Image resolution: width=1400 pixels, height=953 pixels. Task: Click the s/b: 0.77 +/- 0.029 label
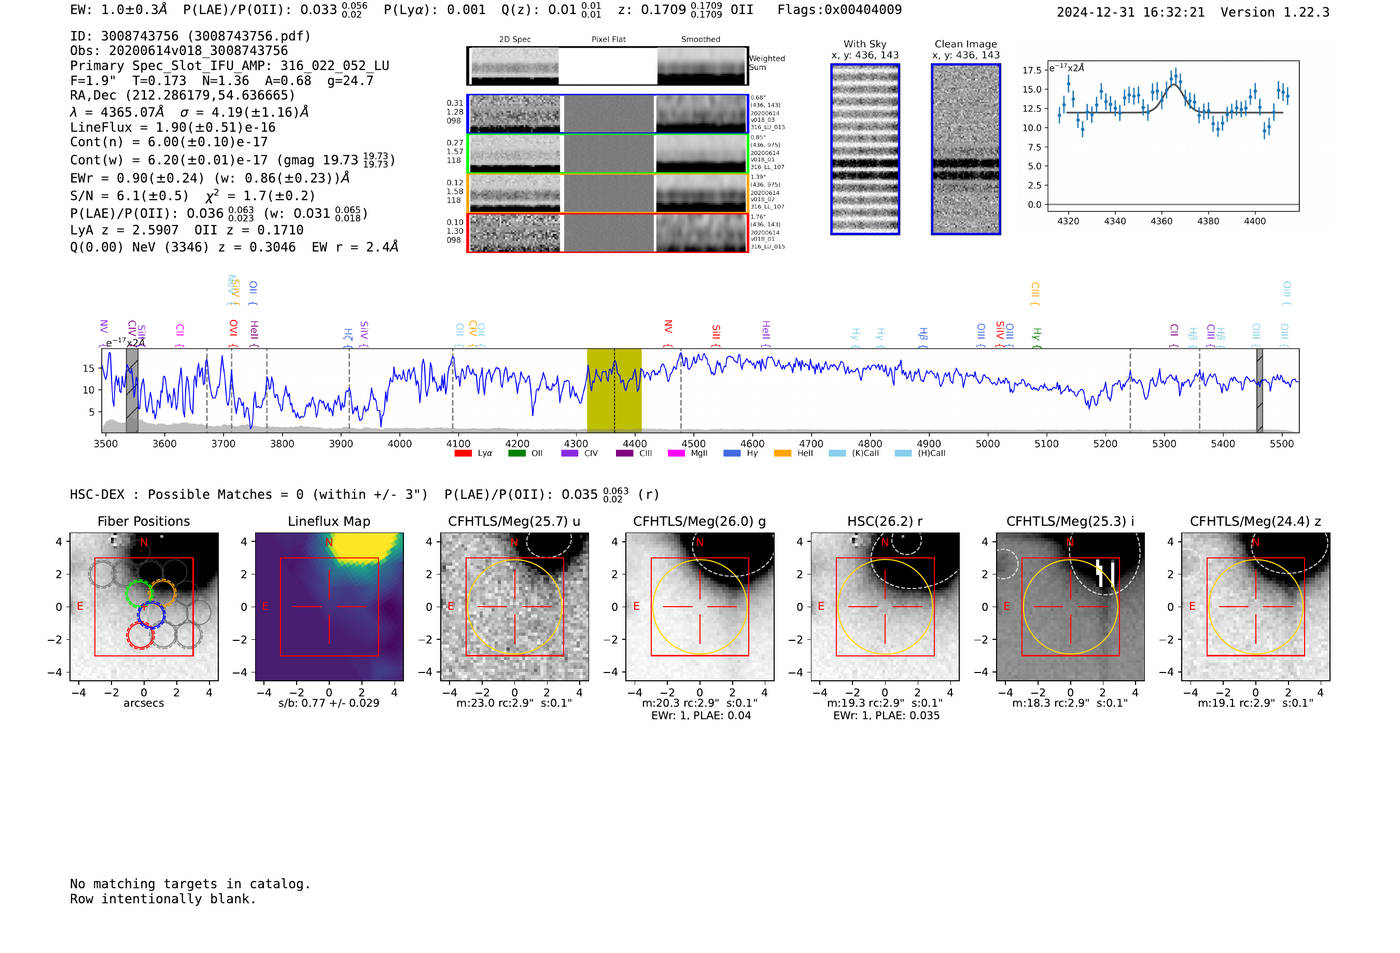click(x=329, y=703)
